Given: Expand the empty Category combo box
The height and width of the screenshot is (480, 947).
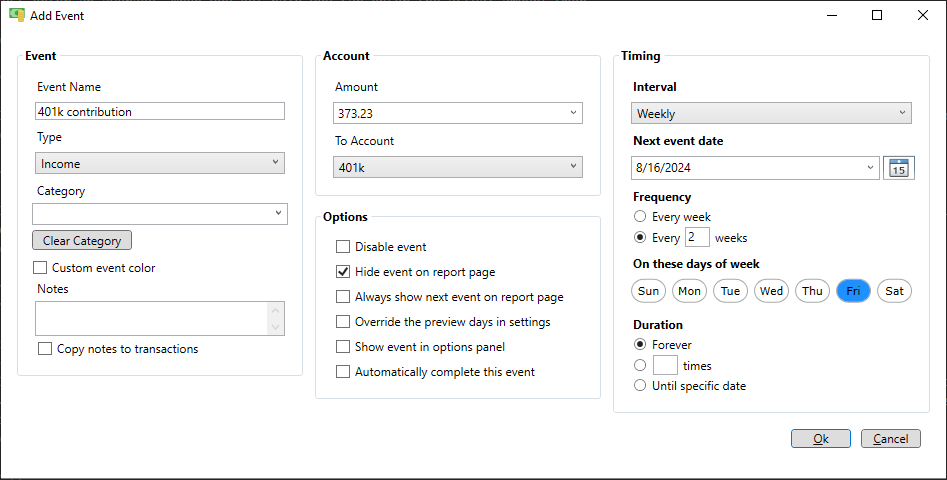Looking at the screenshot, I should 160,214.
